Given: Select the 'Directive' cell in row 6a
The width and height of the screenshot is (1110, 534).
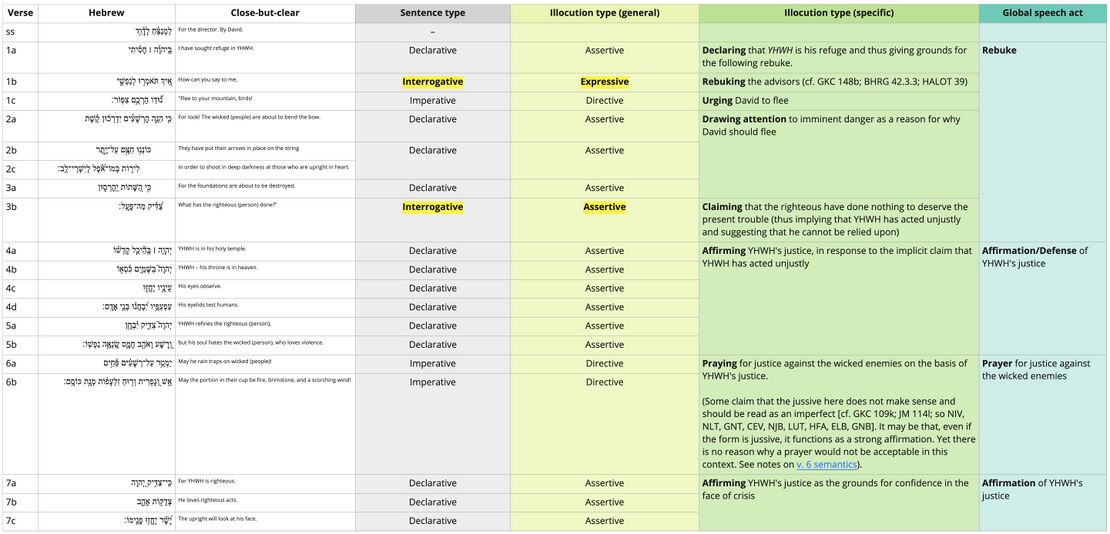Looking at the screenshot, I should 604,364.
